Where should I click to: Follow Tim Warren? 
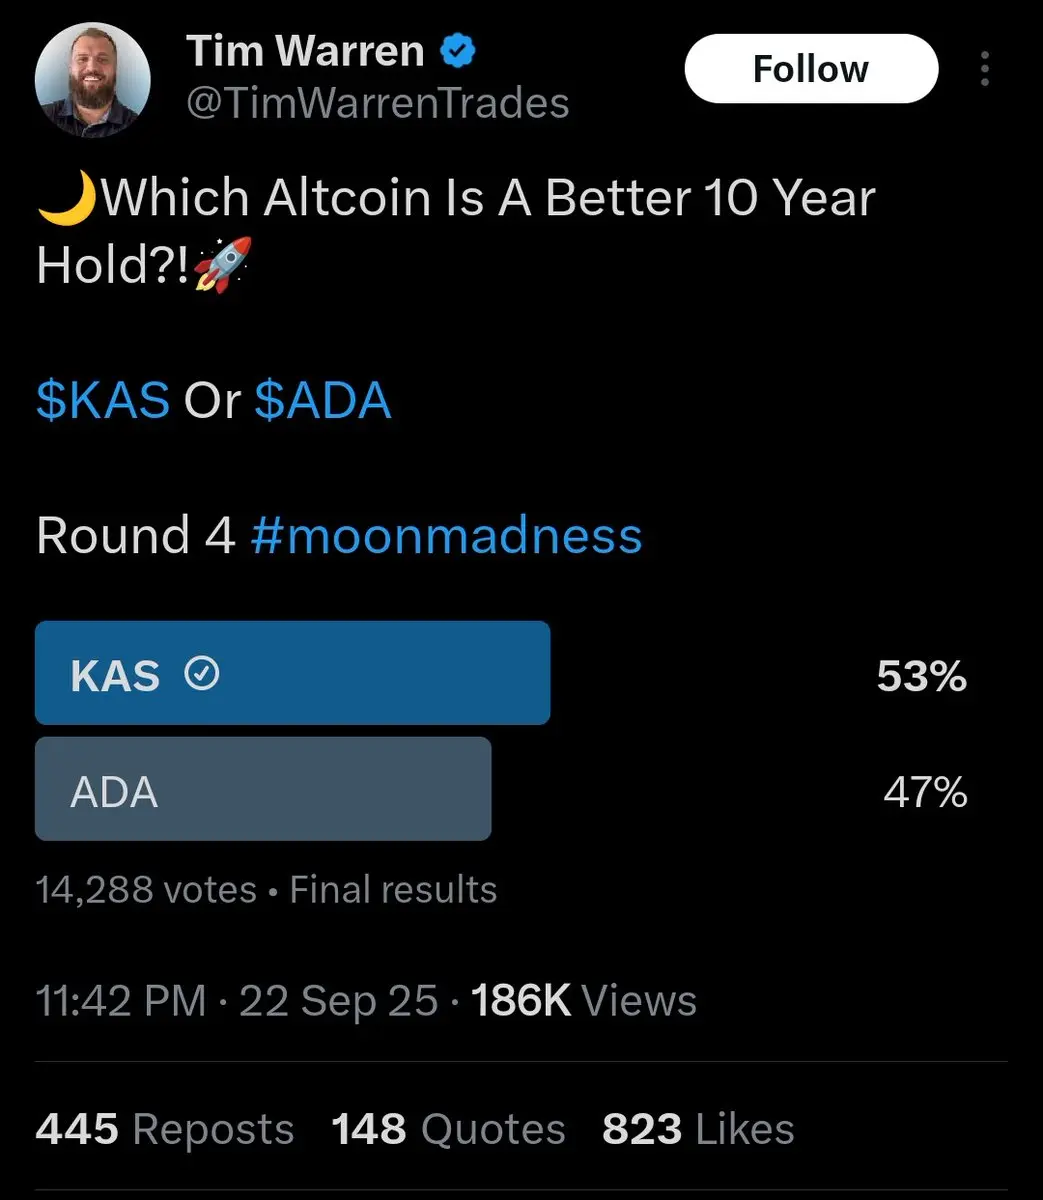(811, 69)
